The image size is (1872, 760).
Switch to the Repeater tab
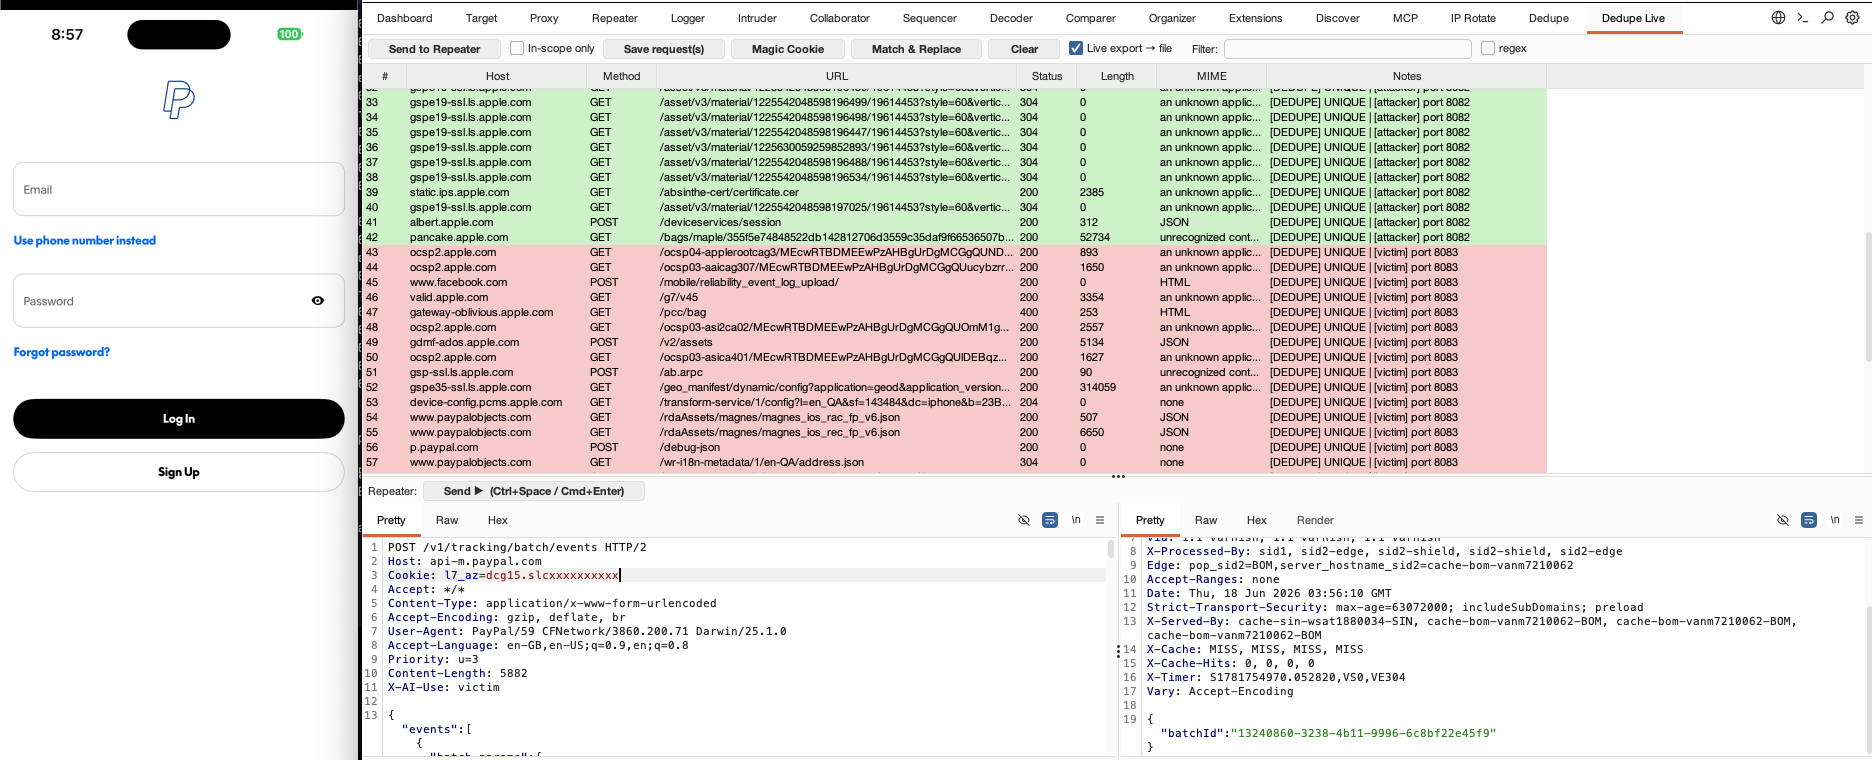[615, 18]
